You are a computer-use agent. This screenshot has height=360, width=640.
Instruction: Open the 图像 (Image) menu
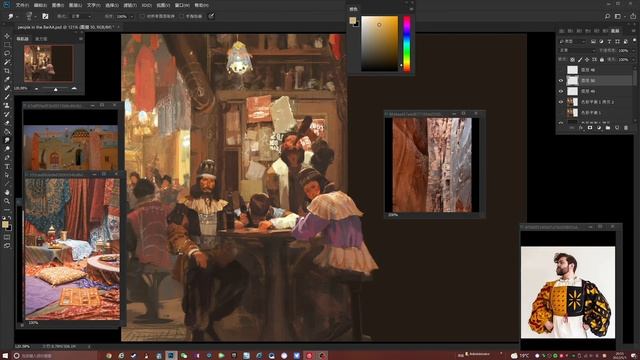pyautogui.click(x=58, y=5)
